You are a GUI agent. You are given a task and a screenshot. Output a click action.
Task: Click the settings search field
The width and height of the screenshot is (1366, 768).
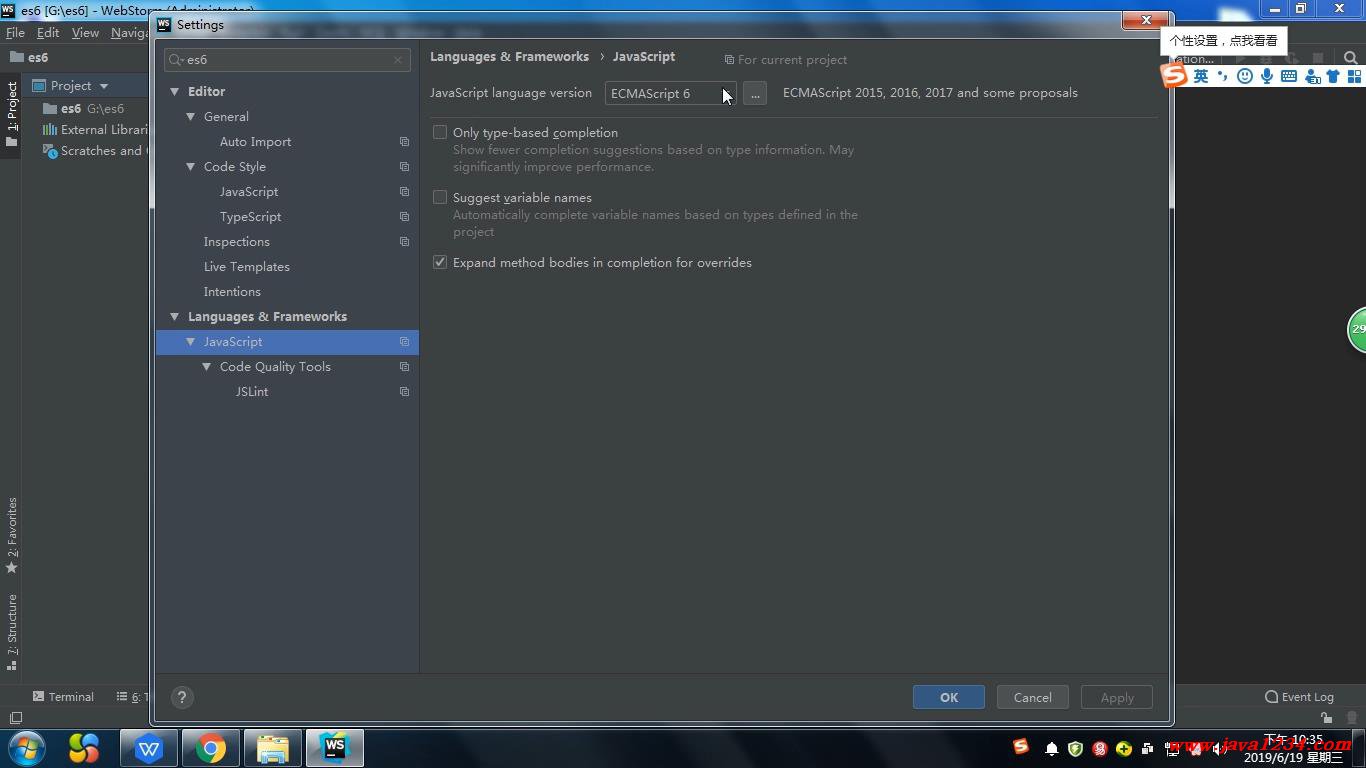click(287, 60)
